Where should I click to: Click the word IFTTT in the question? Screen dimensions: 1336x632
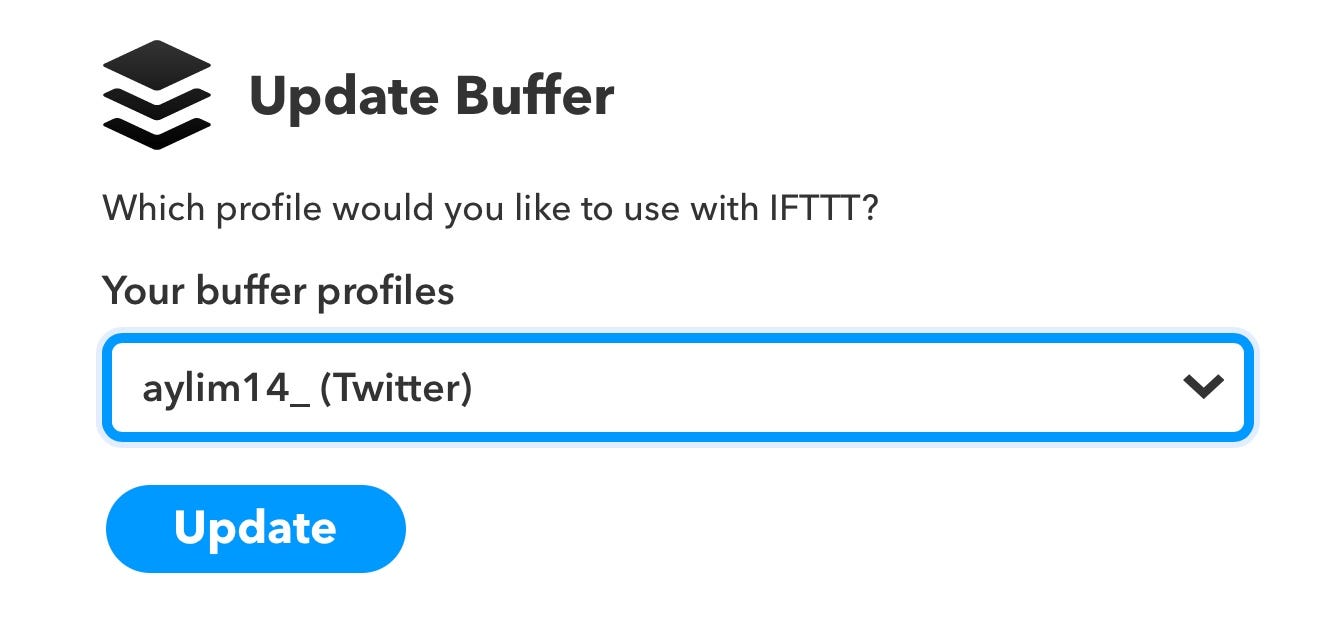(x=812, y=209)
